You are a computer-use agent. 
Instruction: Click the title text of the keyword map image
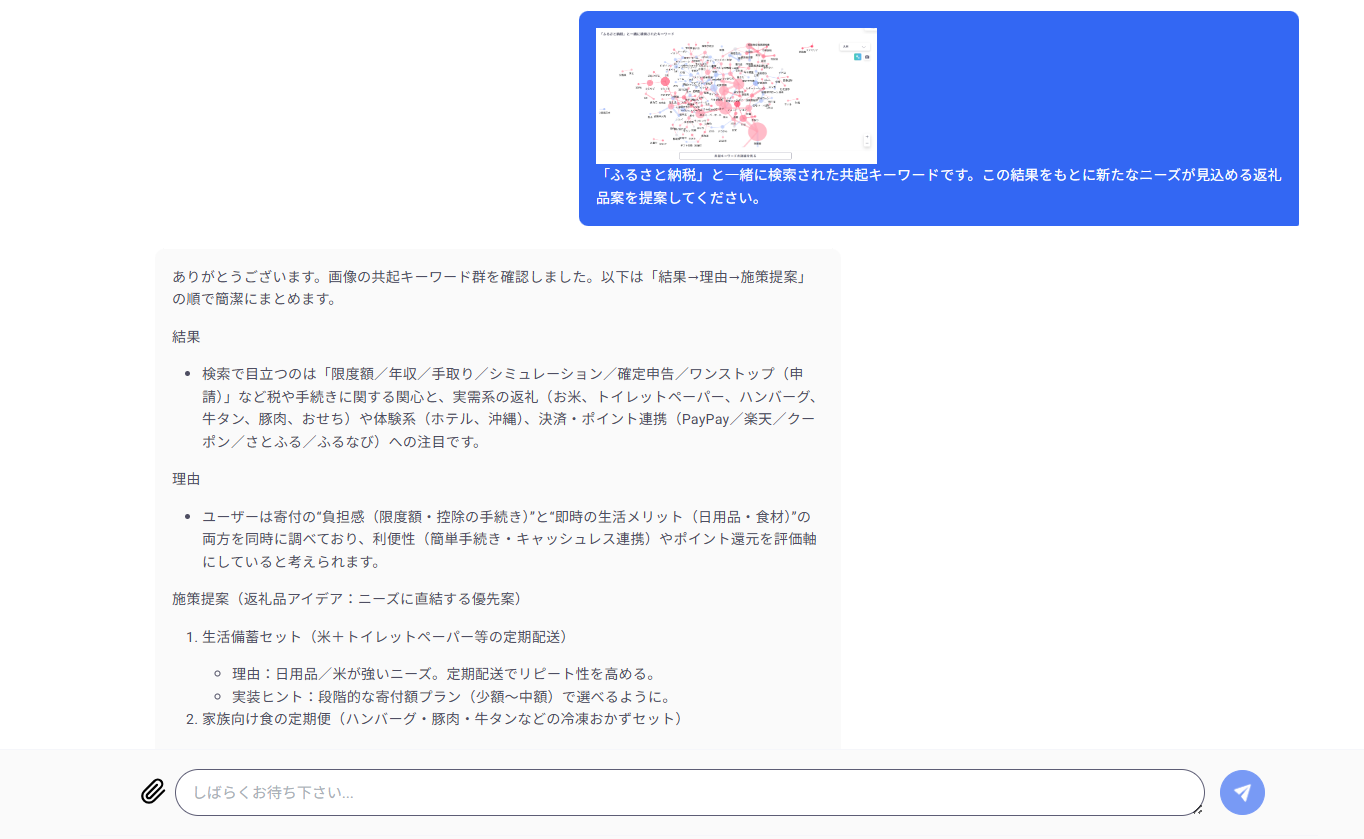tap(637, 34)
